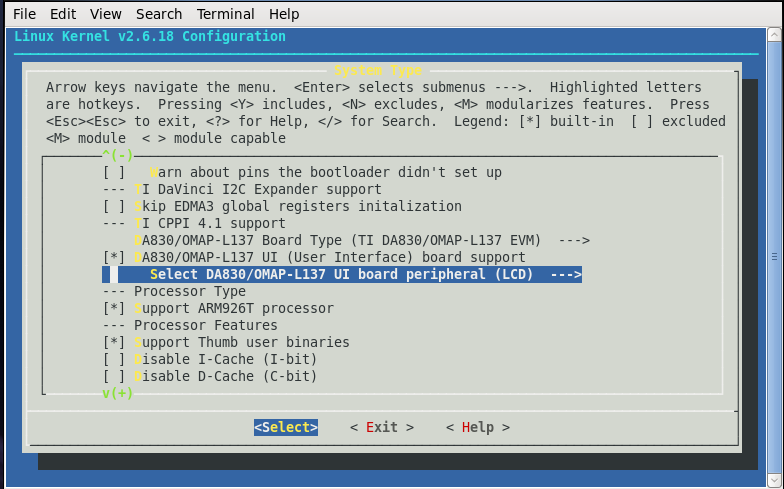Screen dimensions: 784x489
Task: Click the <Select> button
Action: (286, 428)
